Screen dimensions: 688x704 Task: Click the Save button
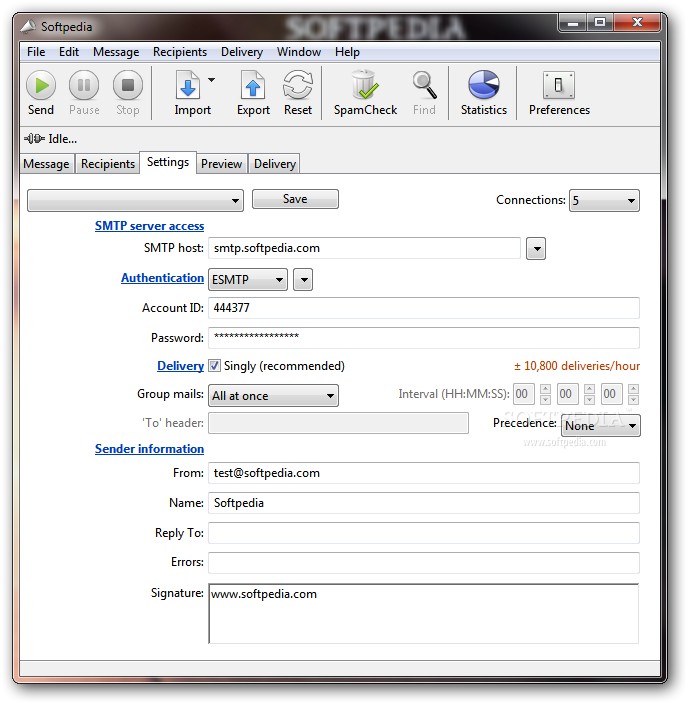[295, 199]
